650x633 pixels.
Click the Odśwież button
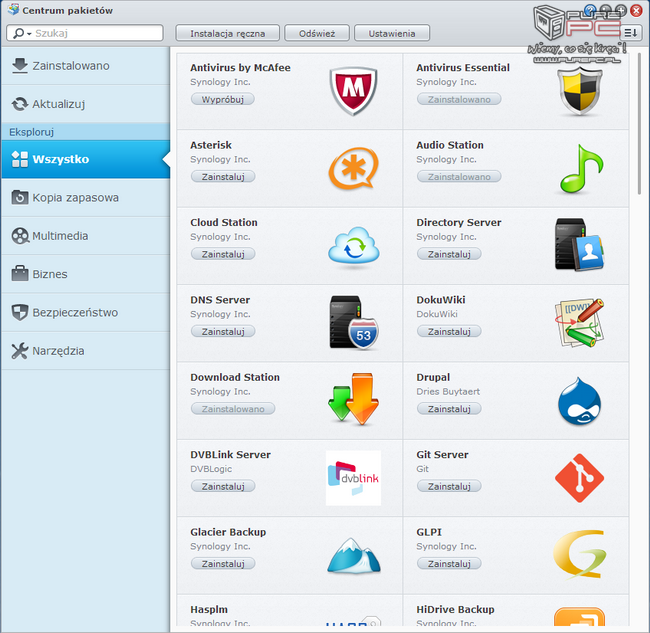pyautogui.click(x=317, y=33)
